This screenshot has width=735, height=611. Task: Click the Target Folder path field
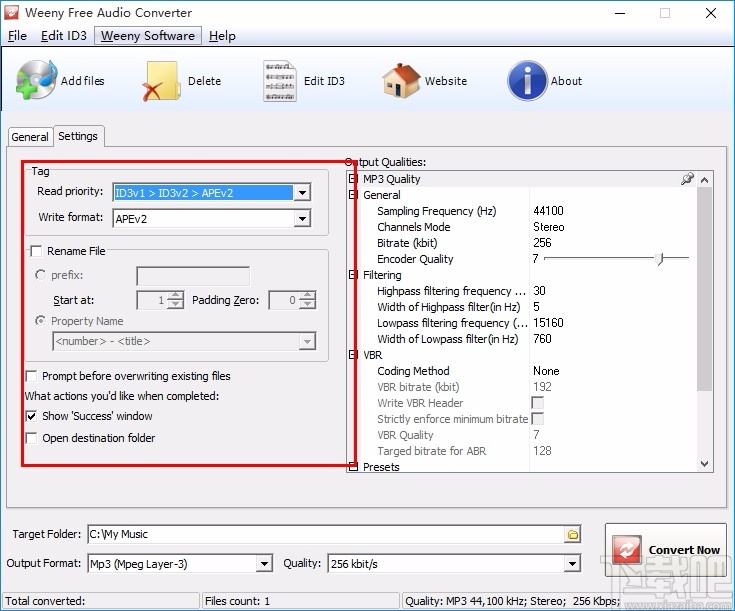(326, 534)
